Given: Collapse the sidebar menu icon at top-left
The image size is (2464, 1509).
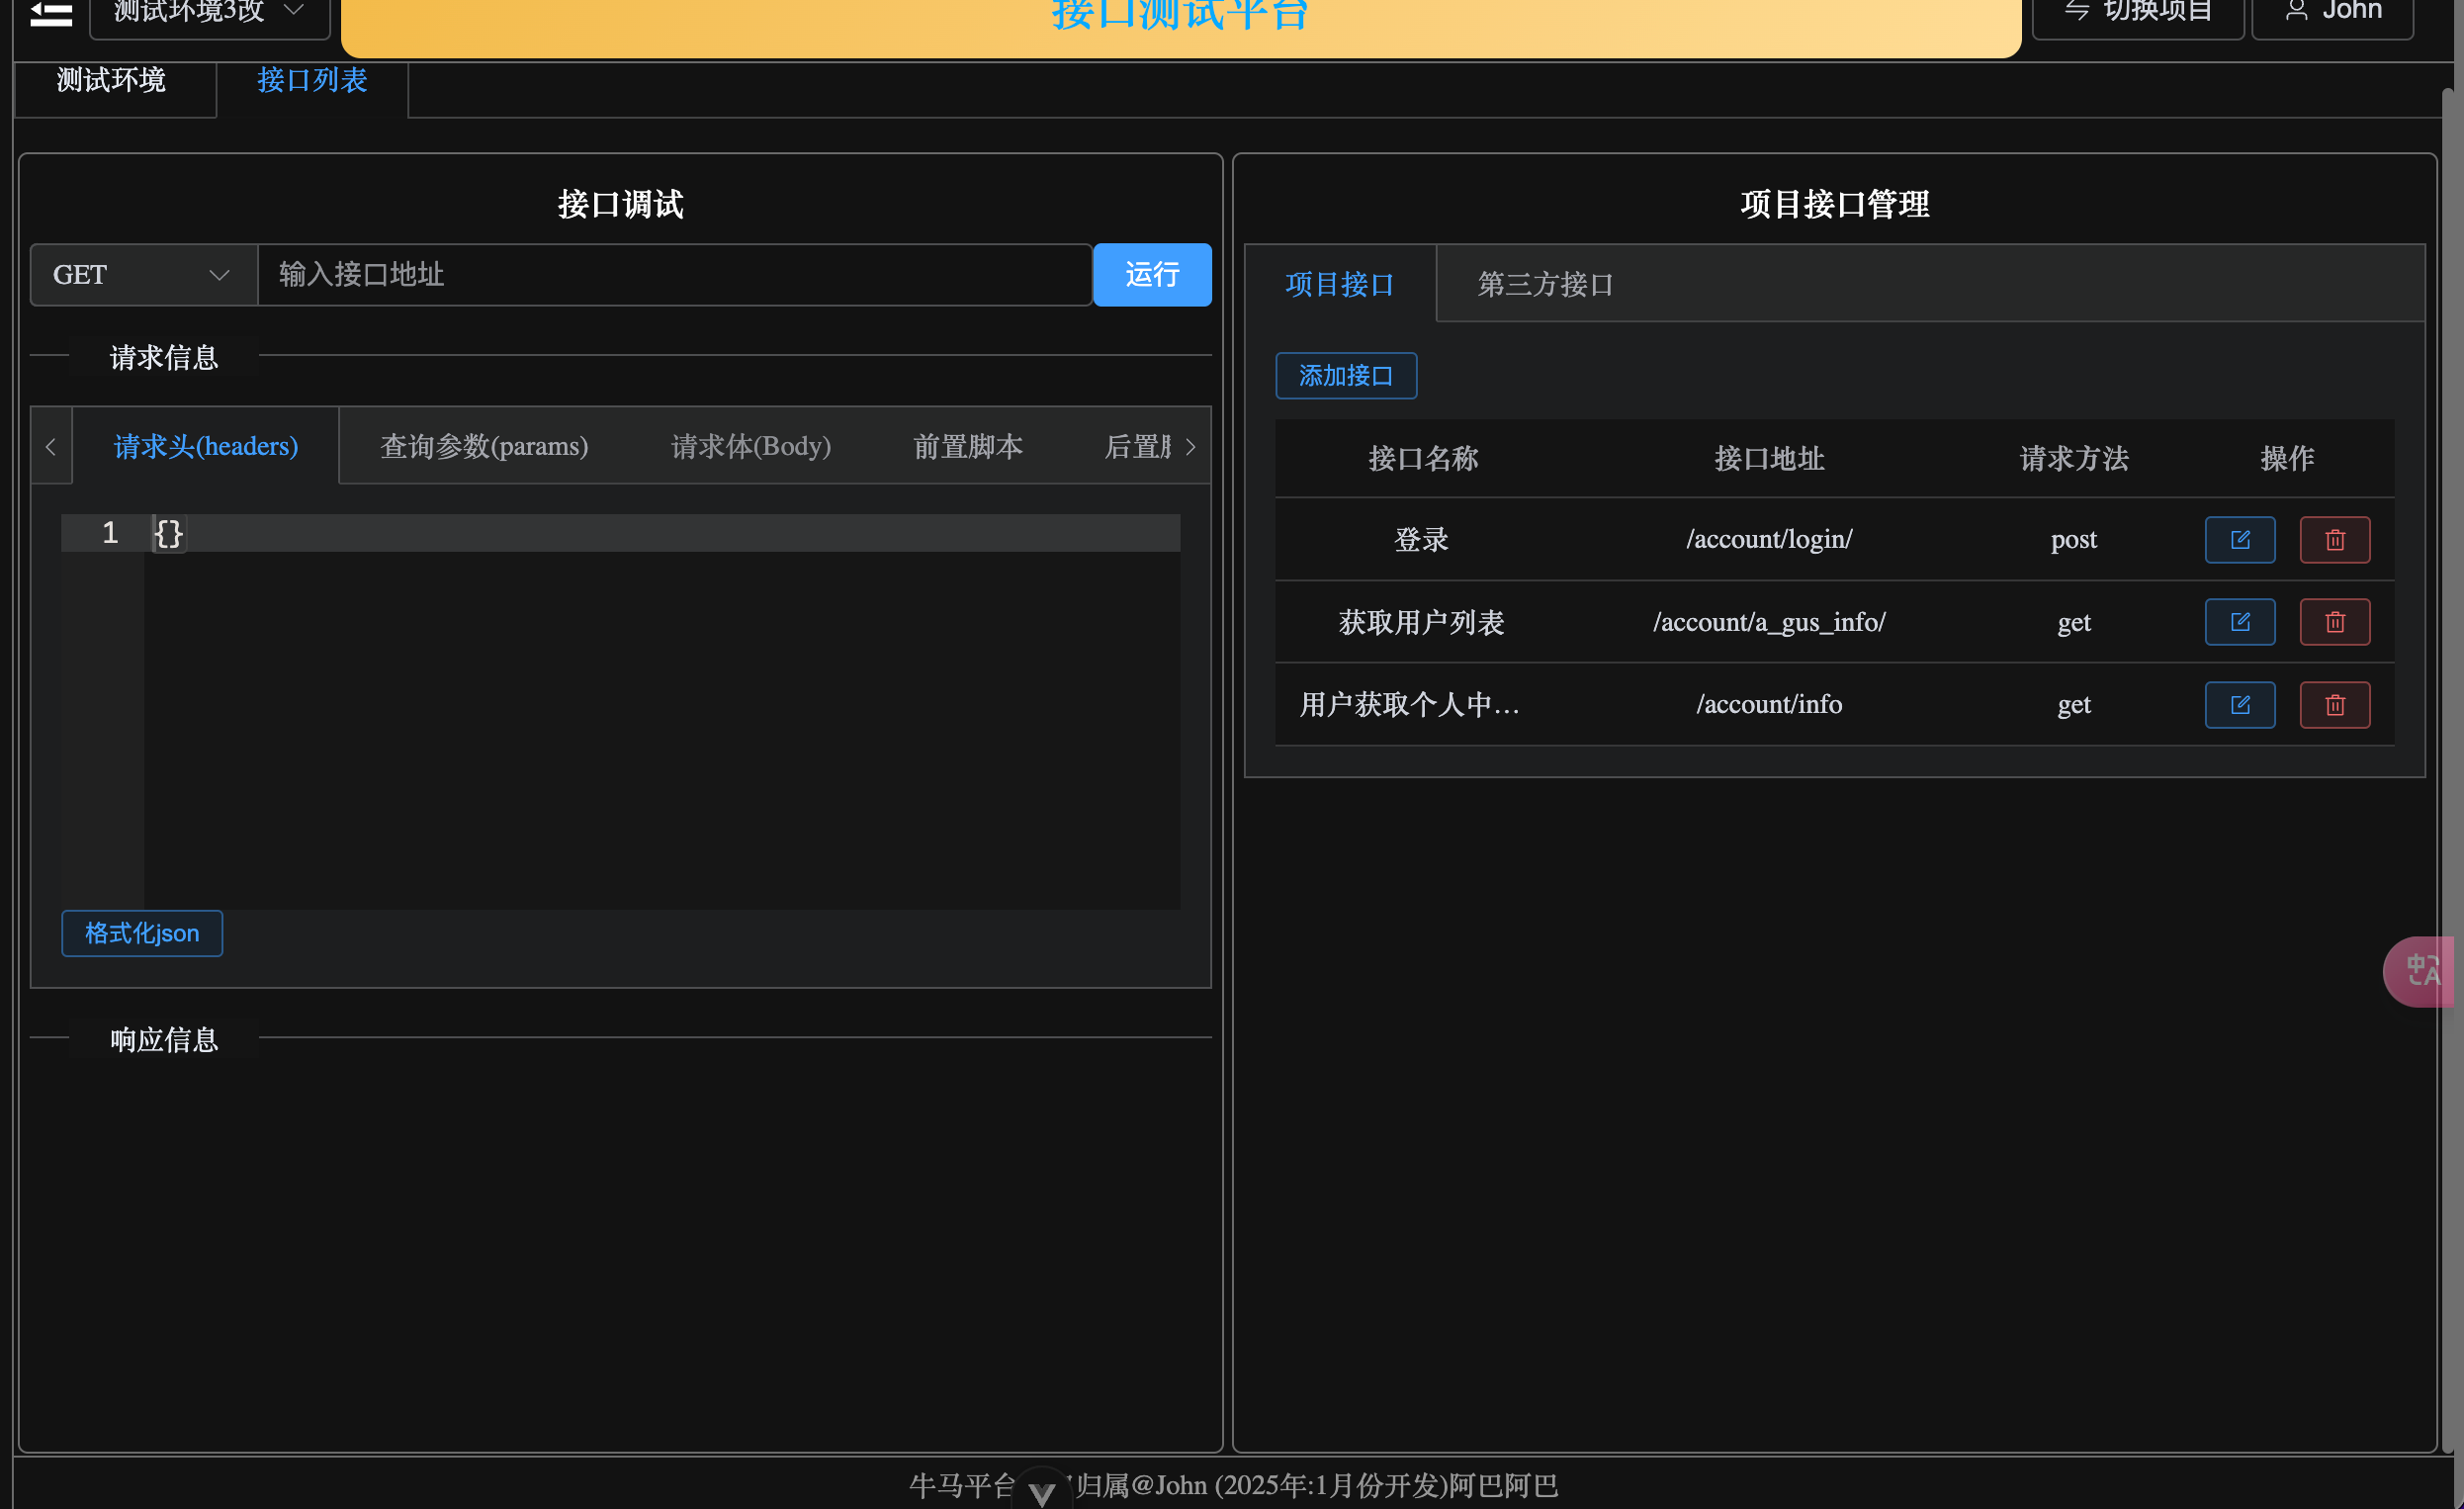Looking at the screenshot, I should click(x=50, y=13).
